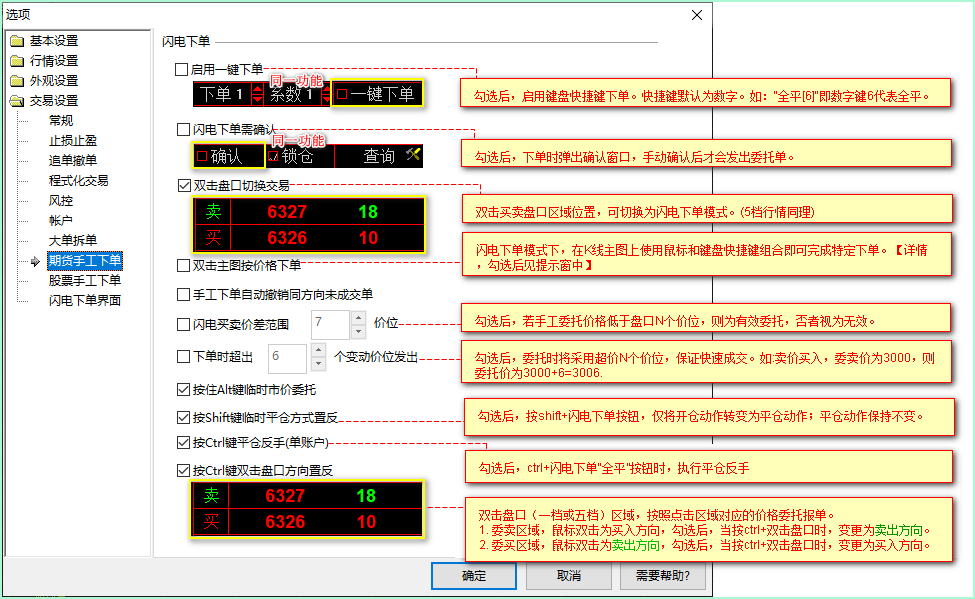The image size is (975, 599).
Task: Decrease the 闪电买卖价差范围 value with down arrow
Action: (358, 332)
